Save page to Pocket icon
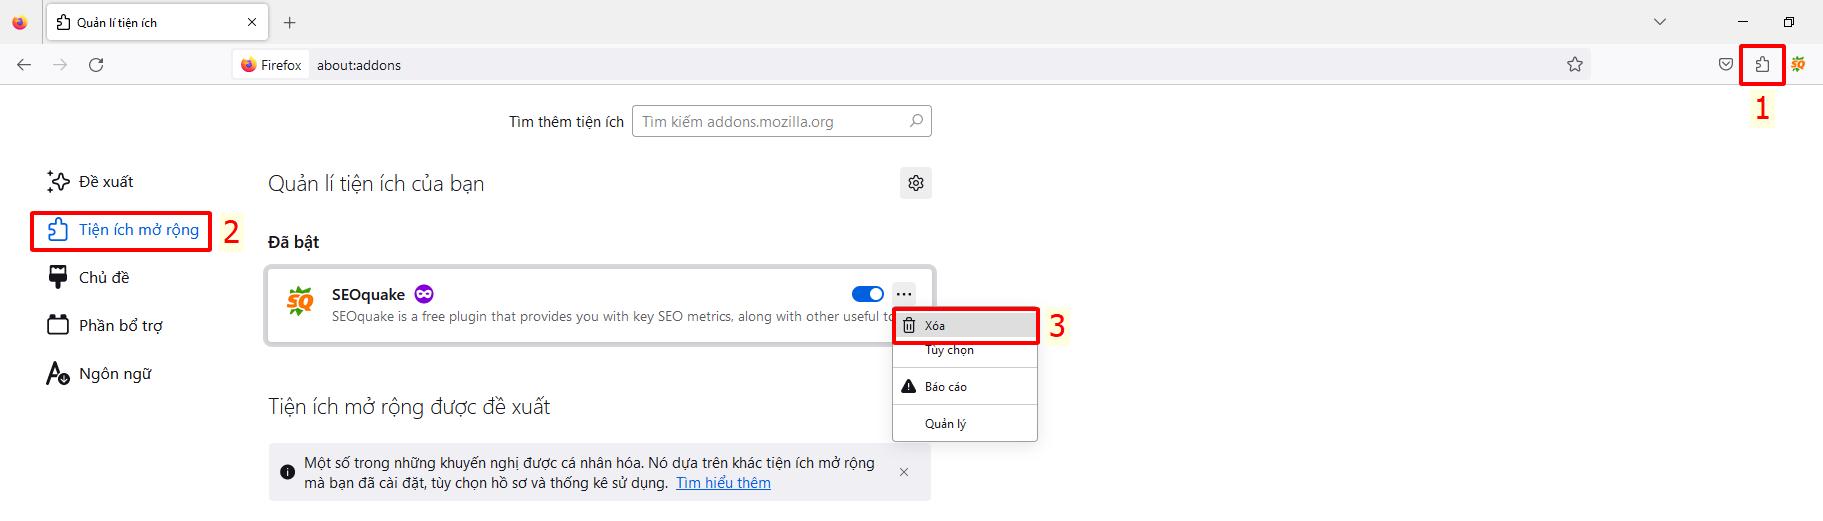The image size is (1823, 521). coord(1725,65)
